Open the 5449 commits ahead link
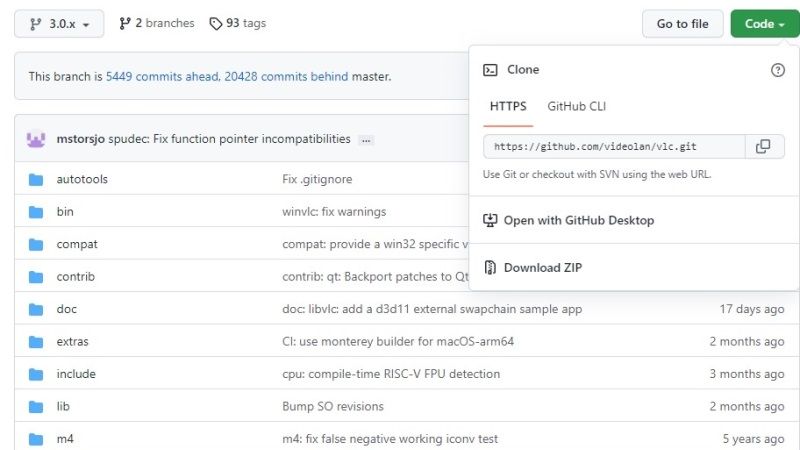Viewport: 800px width, 450px height. tap(162, 77)
